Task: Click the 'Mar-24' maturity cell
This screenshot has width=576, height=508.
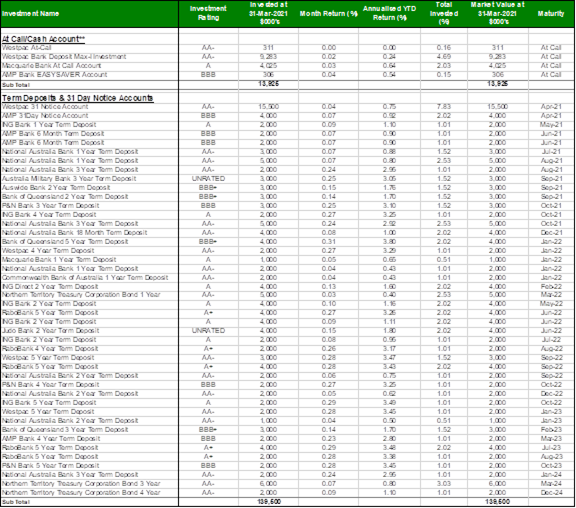Action: [x=551, y=484]
